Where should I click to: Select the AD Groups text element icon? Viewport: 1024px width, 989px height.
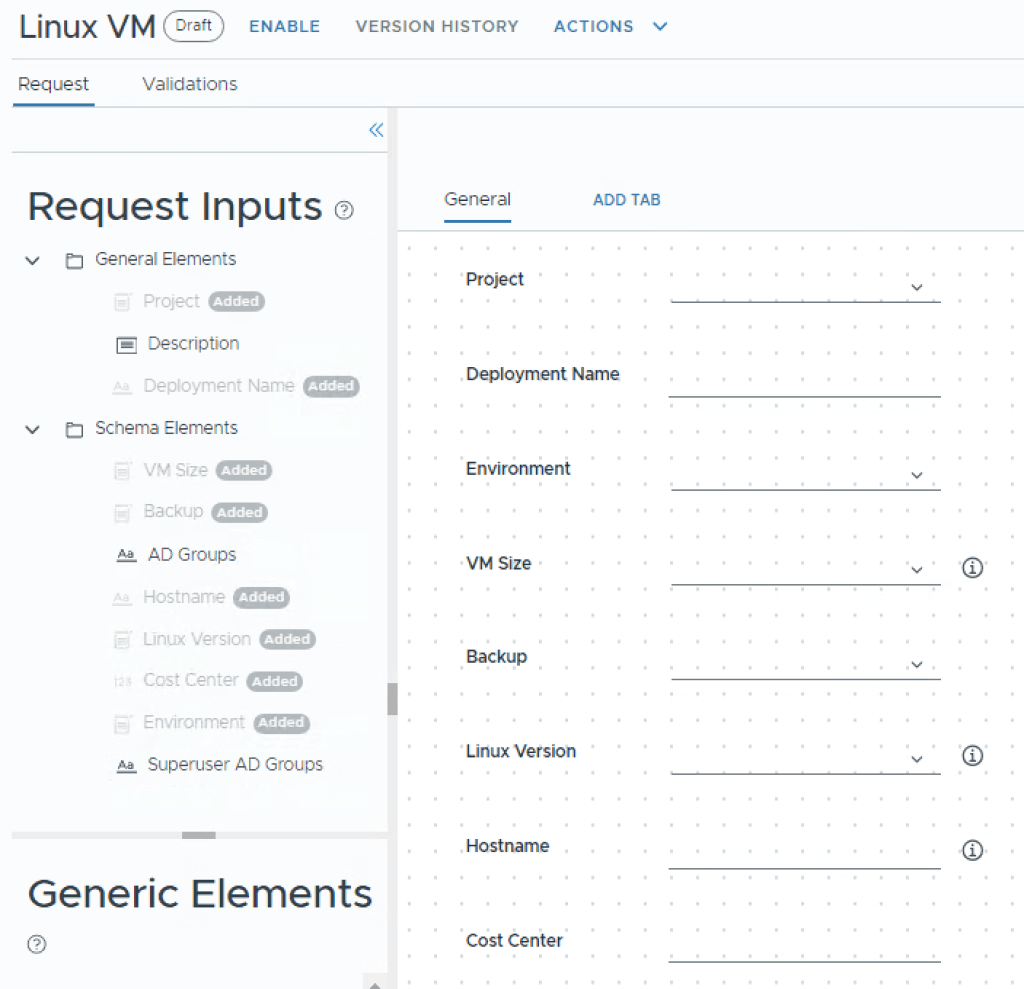coord(126,555)
